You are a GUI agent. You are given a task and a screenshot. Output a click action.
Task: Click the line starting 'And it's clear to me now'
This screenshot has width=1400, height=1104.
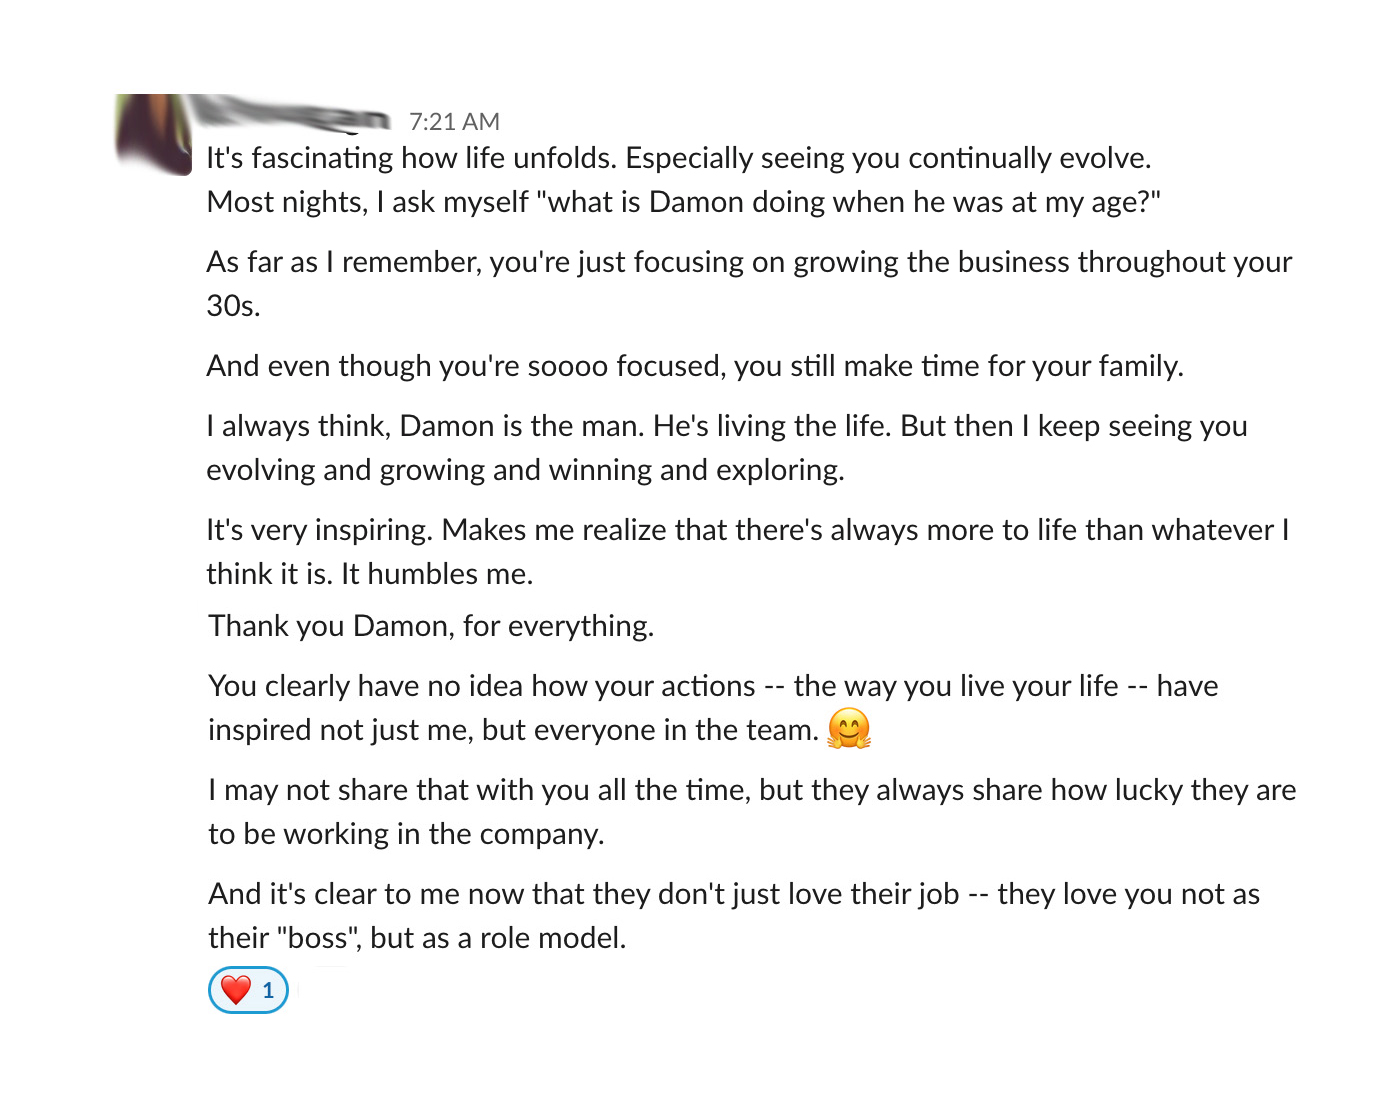(x=734, y=894)
